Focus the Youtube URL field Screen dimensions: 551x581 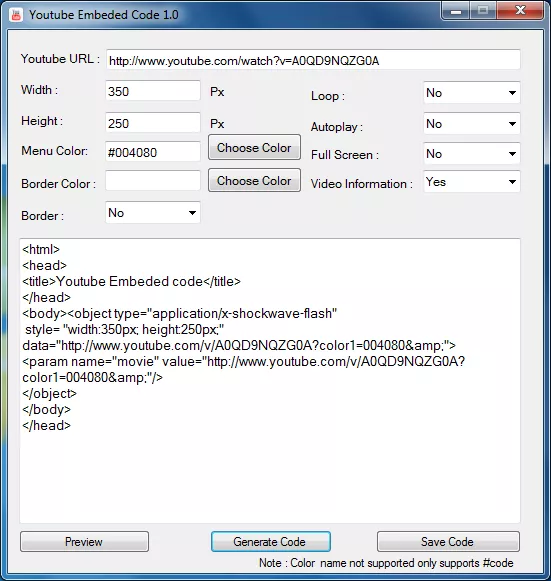pyautogui.click(x=313, y=60)
